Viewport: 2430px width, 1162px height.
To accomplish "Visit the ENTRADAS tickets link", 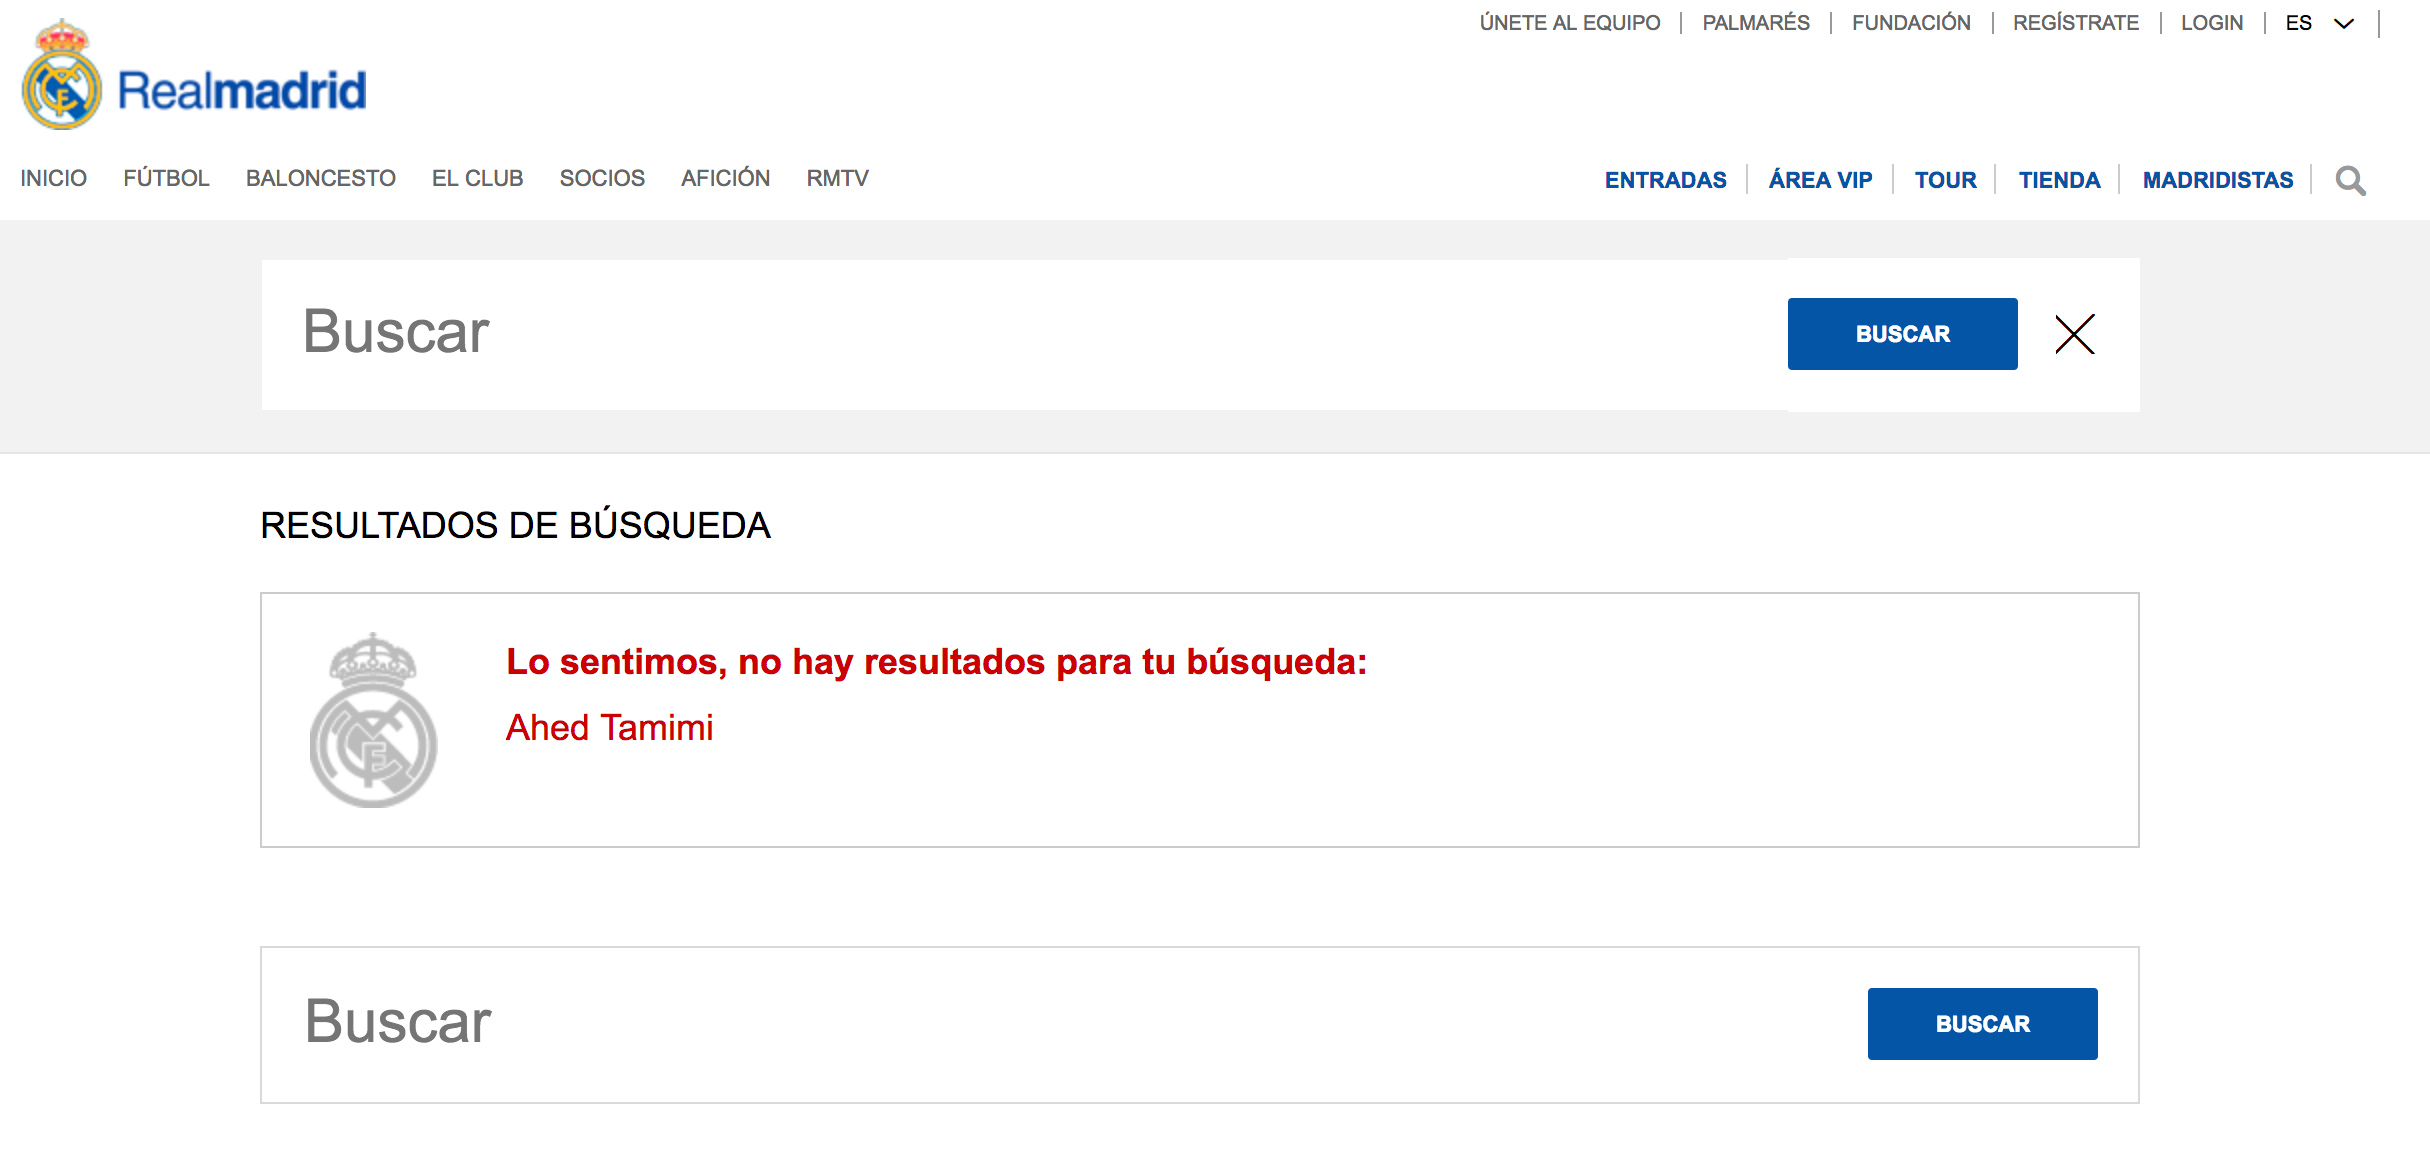I will point(1665,180).
